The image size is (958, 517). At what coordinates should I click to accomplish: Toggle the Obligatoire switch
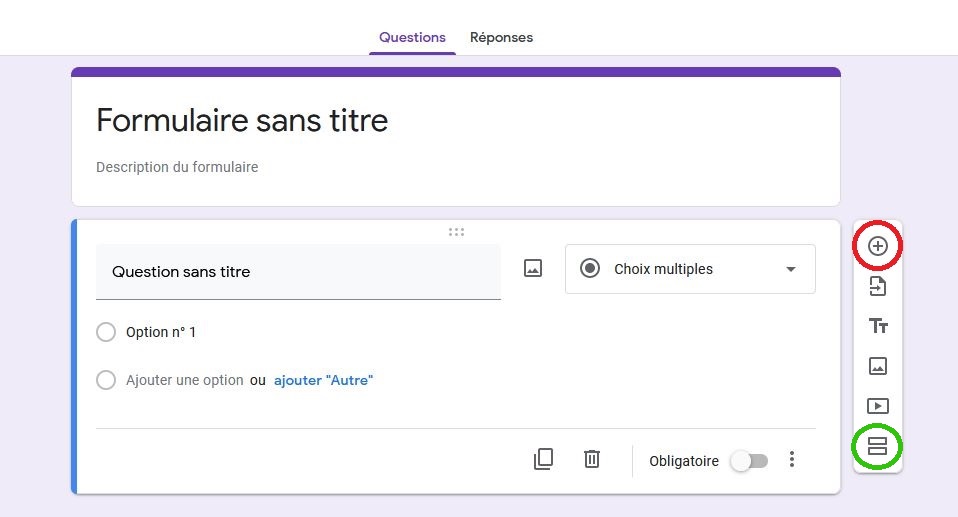pos(750,461)
